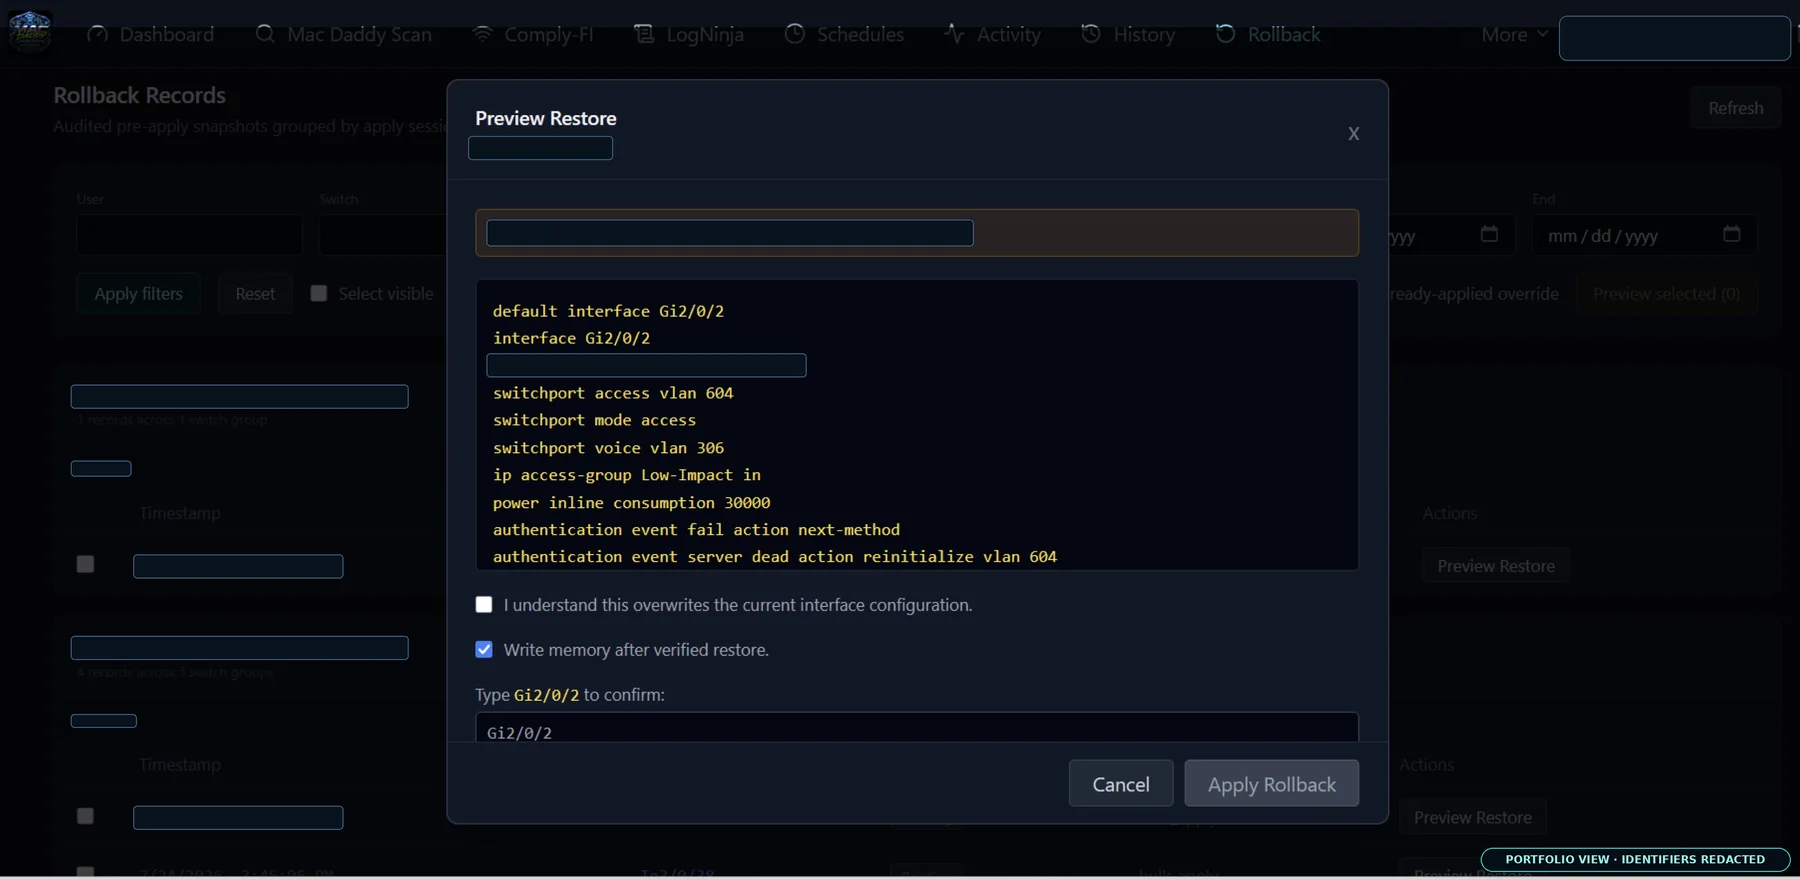Click the Reset filters button
This screenshot has height=879, width=1800.
click(x=255, y=294)
